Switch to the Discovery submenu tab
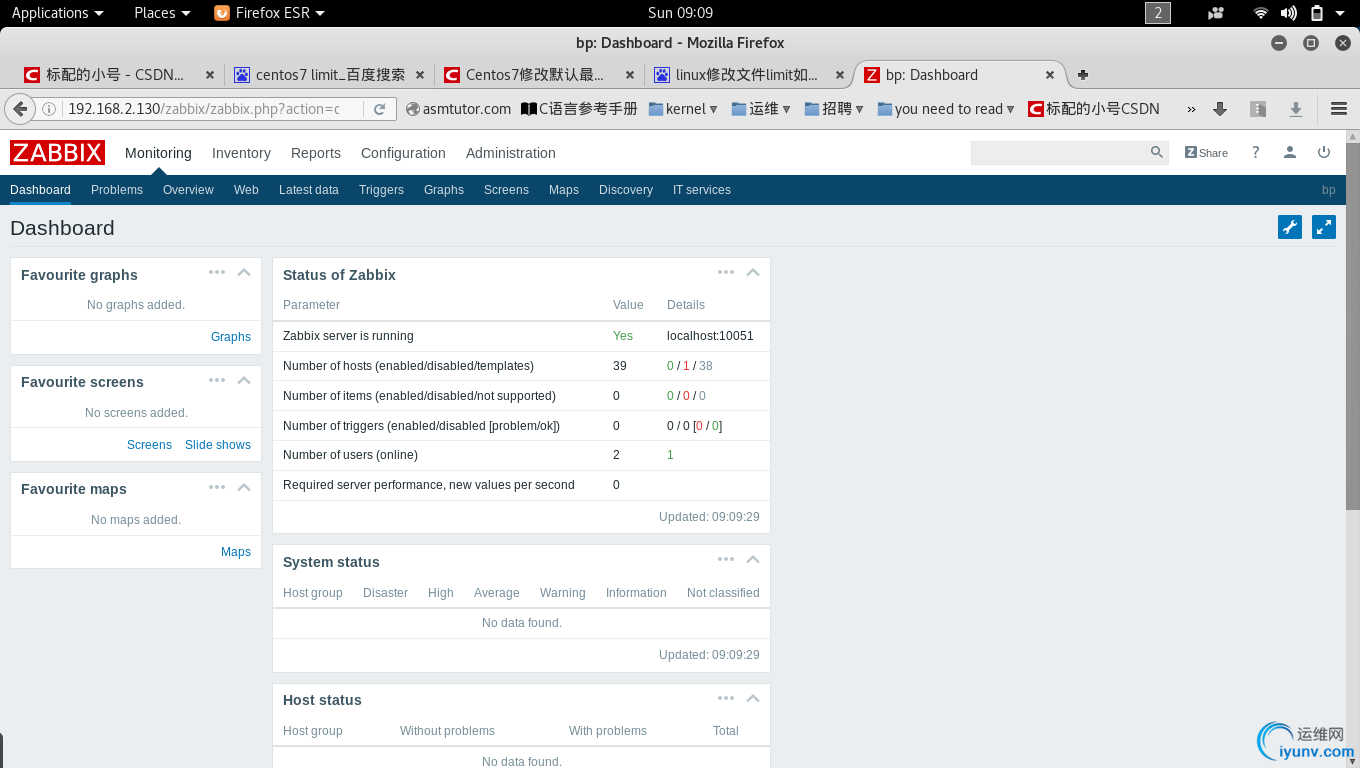 [x=626, y=190]
